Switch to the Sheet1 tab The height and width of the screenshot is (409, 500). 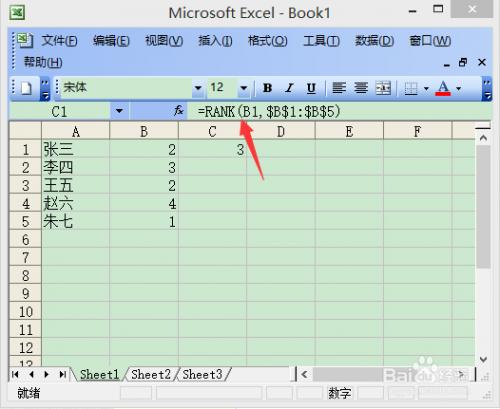click(x=99, y=374)
